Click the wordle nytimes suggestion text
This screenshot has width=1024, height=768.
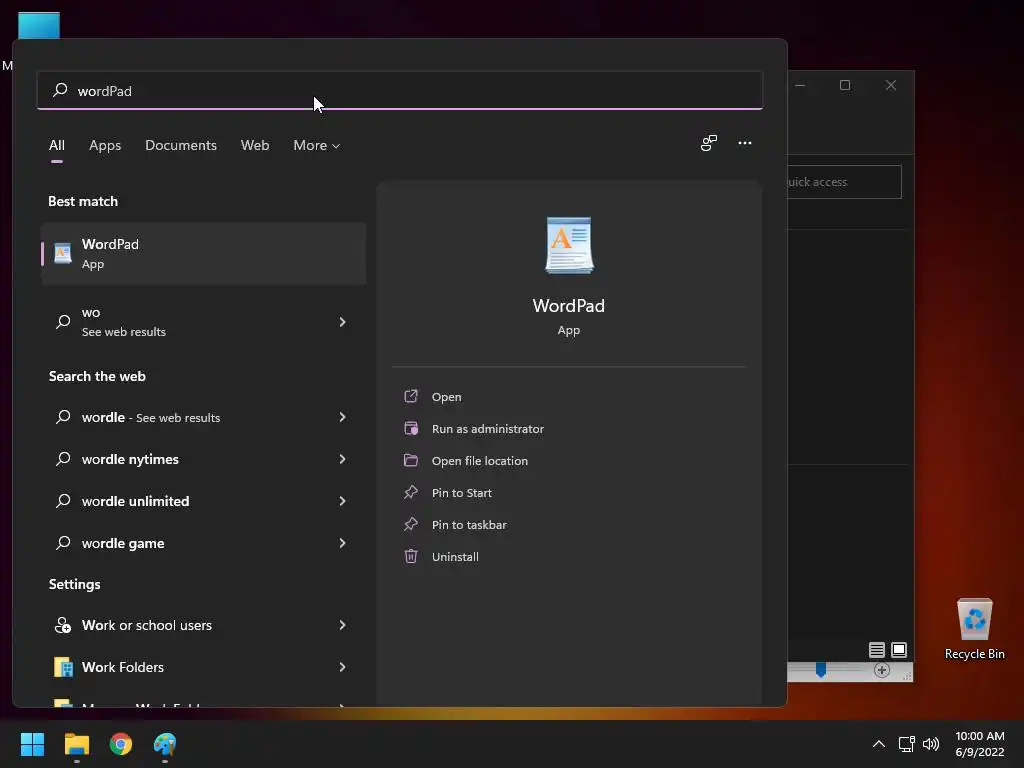tap(130, 459)
